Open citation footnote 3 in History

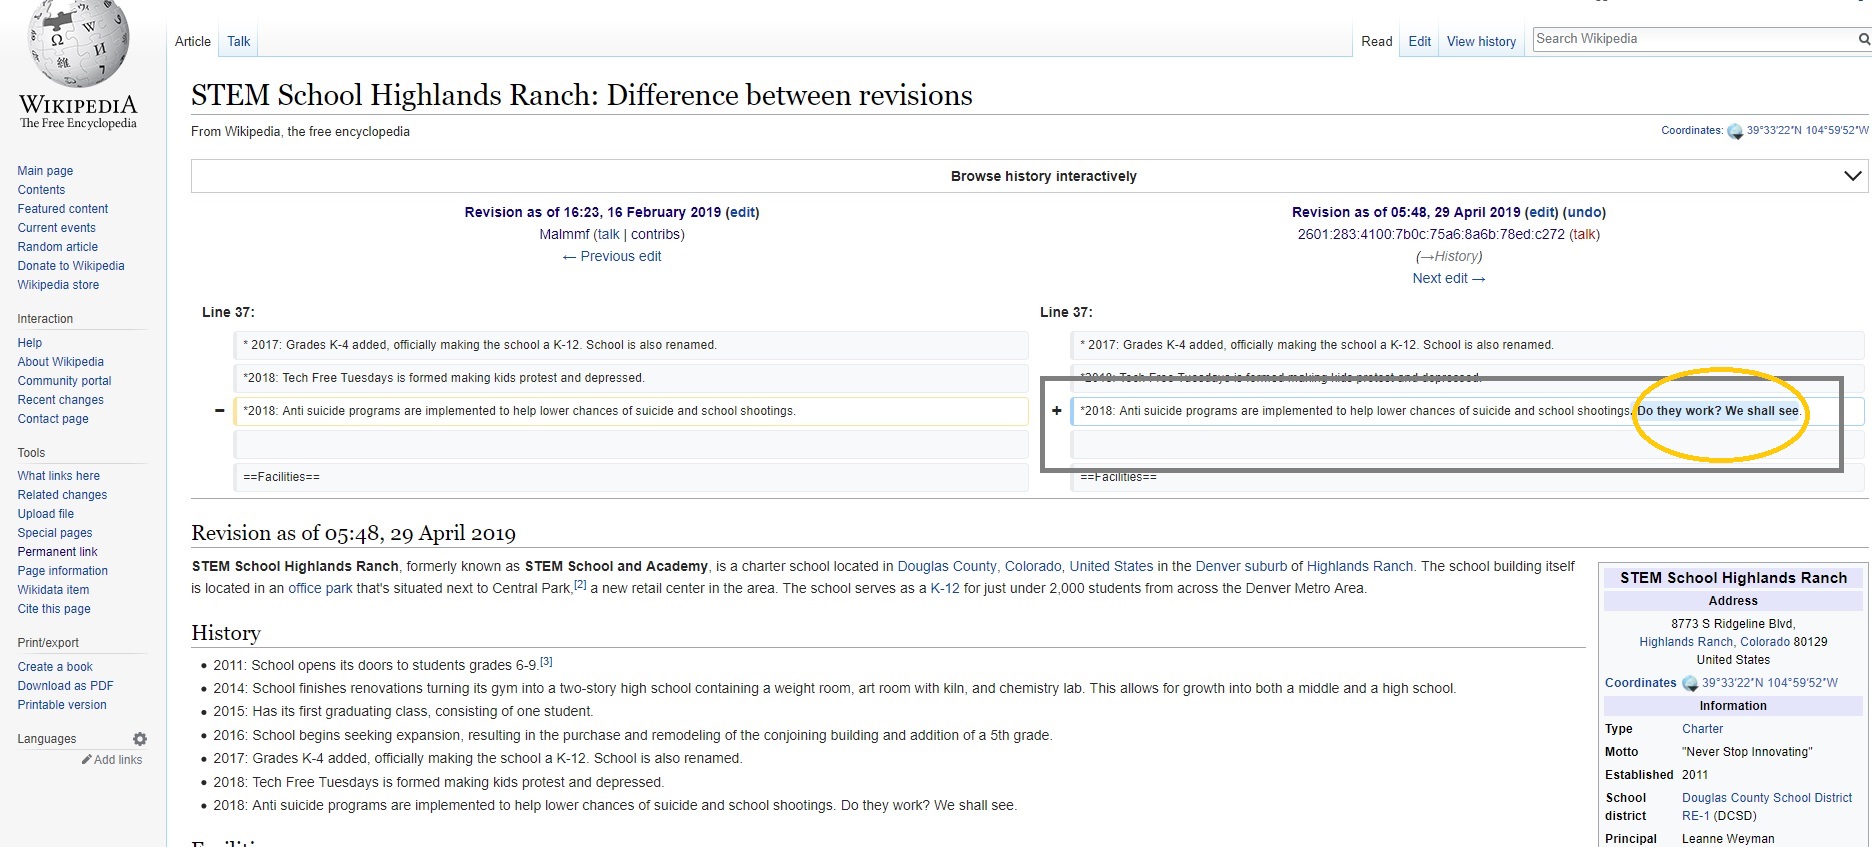[546, 662]
